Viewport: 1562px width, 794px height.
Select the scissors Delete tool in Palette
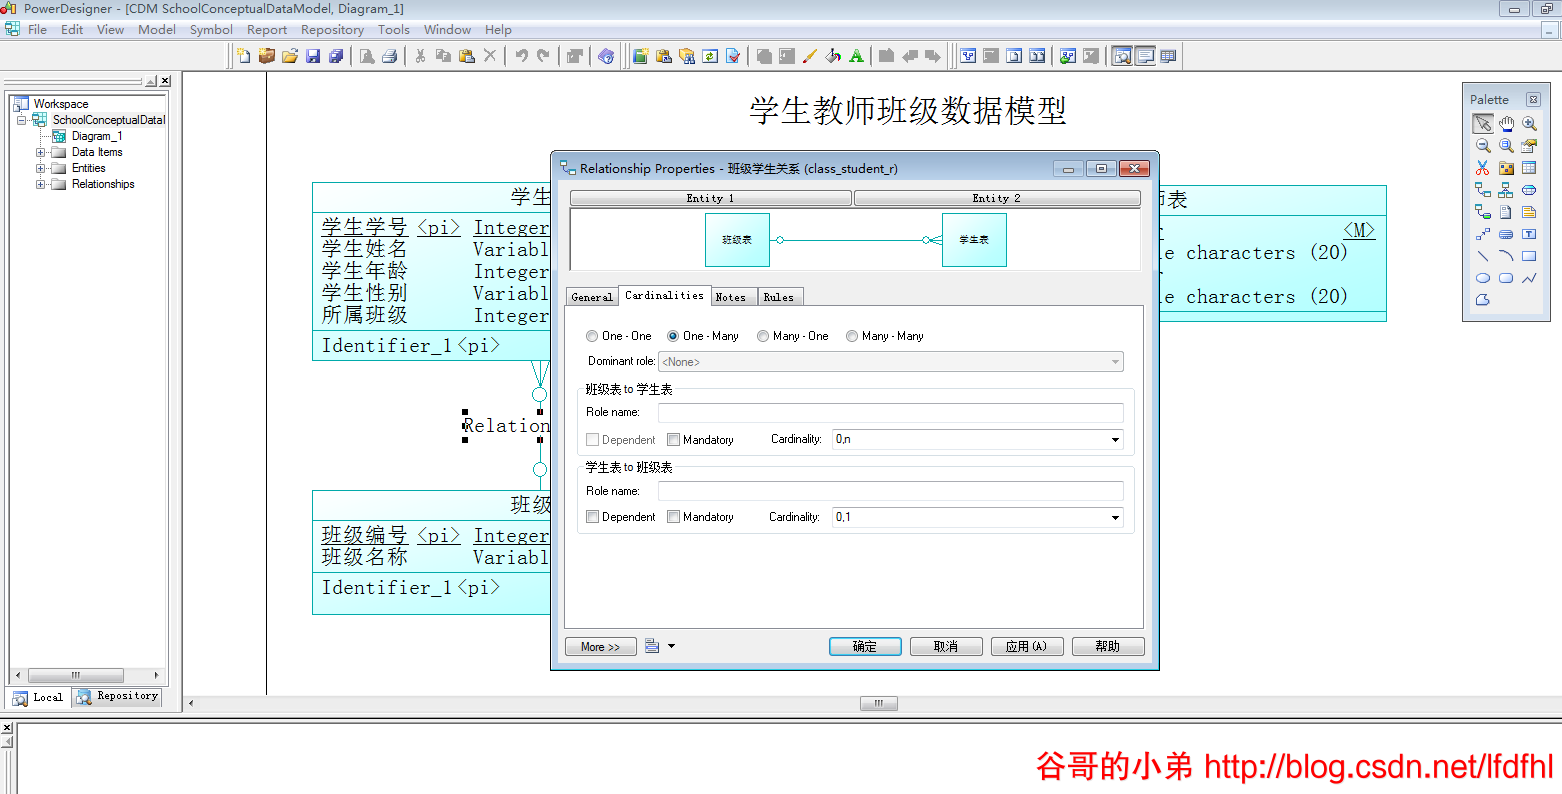tap(1482, 168)
